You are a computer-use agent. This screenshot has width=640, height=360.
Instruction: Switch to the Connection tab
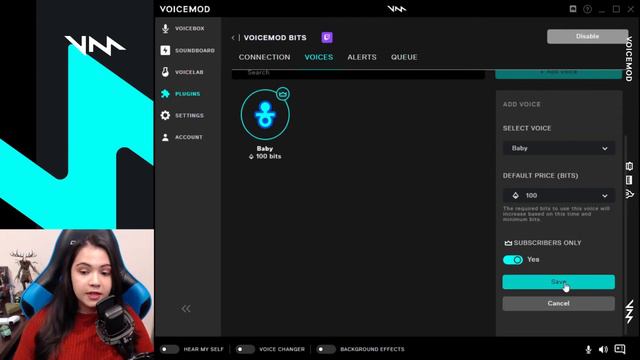(264, 57)
